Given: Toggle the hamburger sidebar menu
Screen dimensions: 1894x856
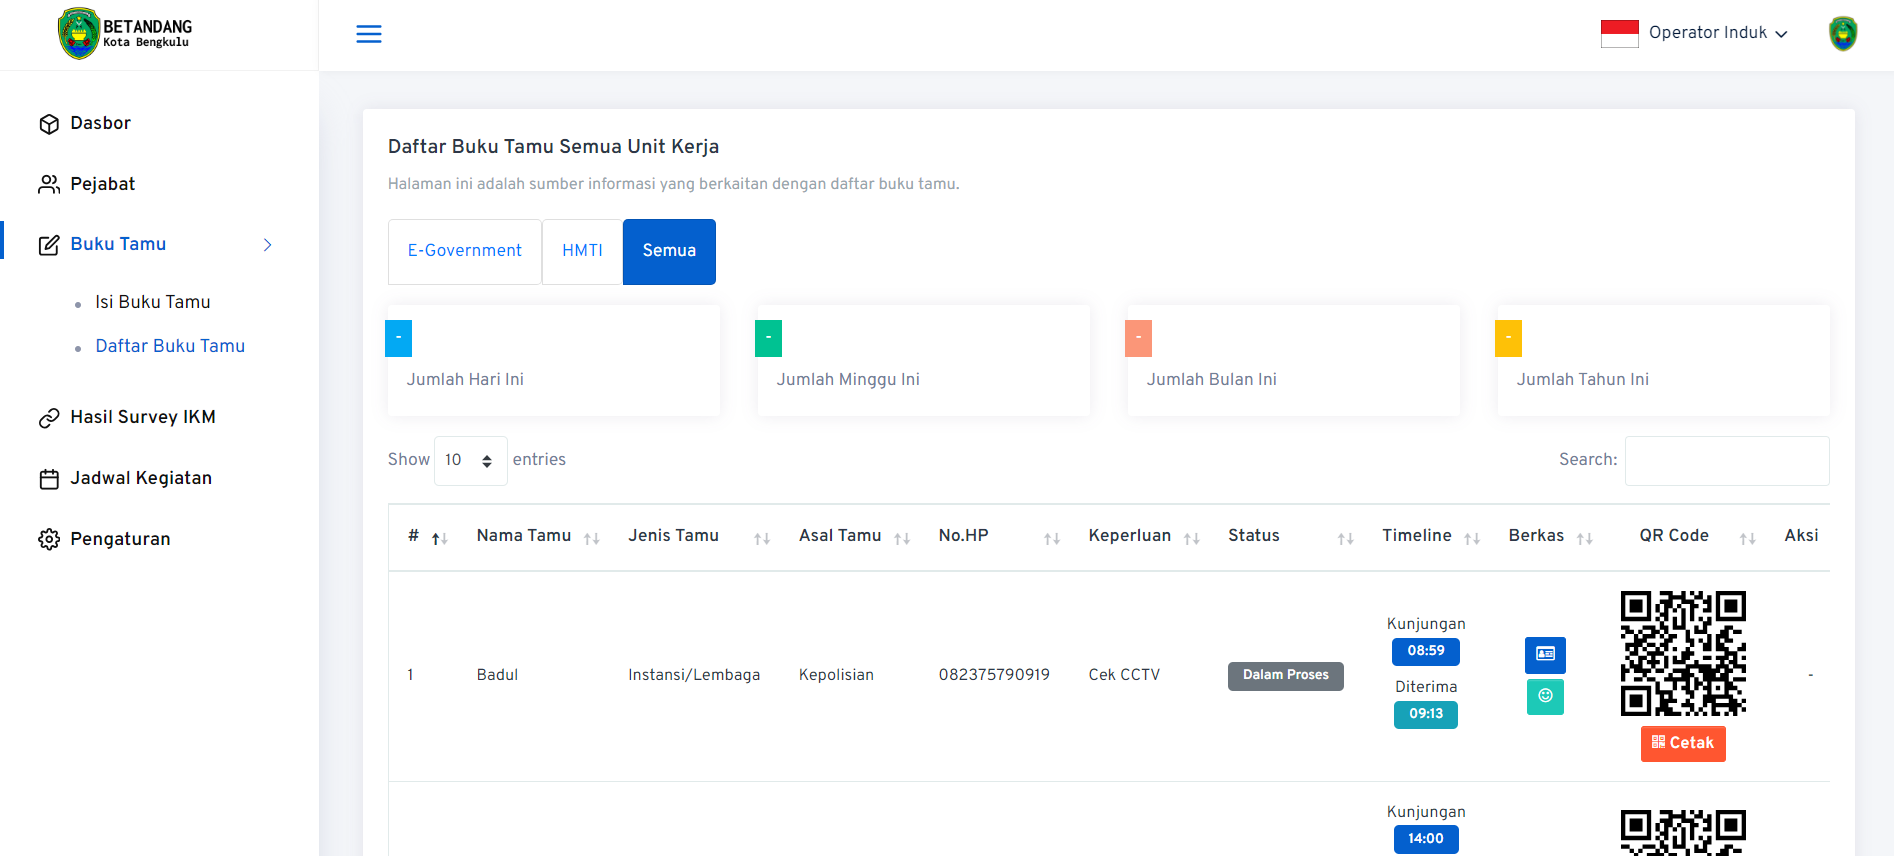Looking at the screenshot, I should pos(369,34).
